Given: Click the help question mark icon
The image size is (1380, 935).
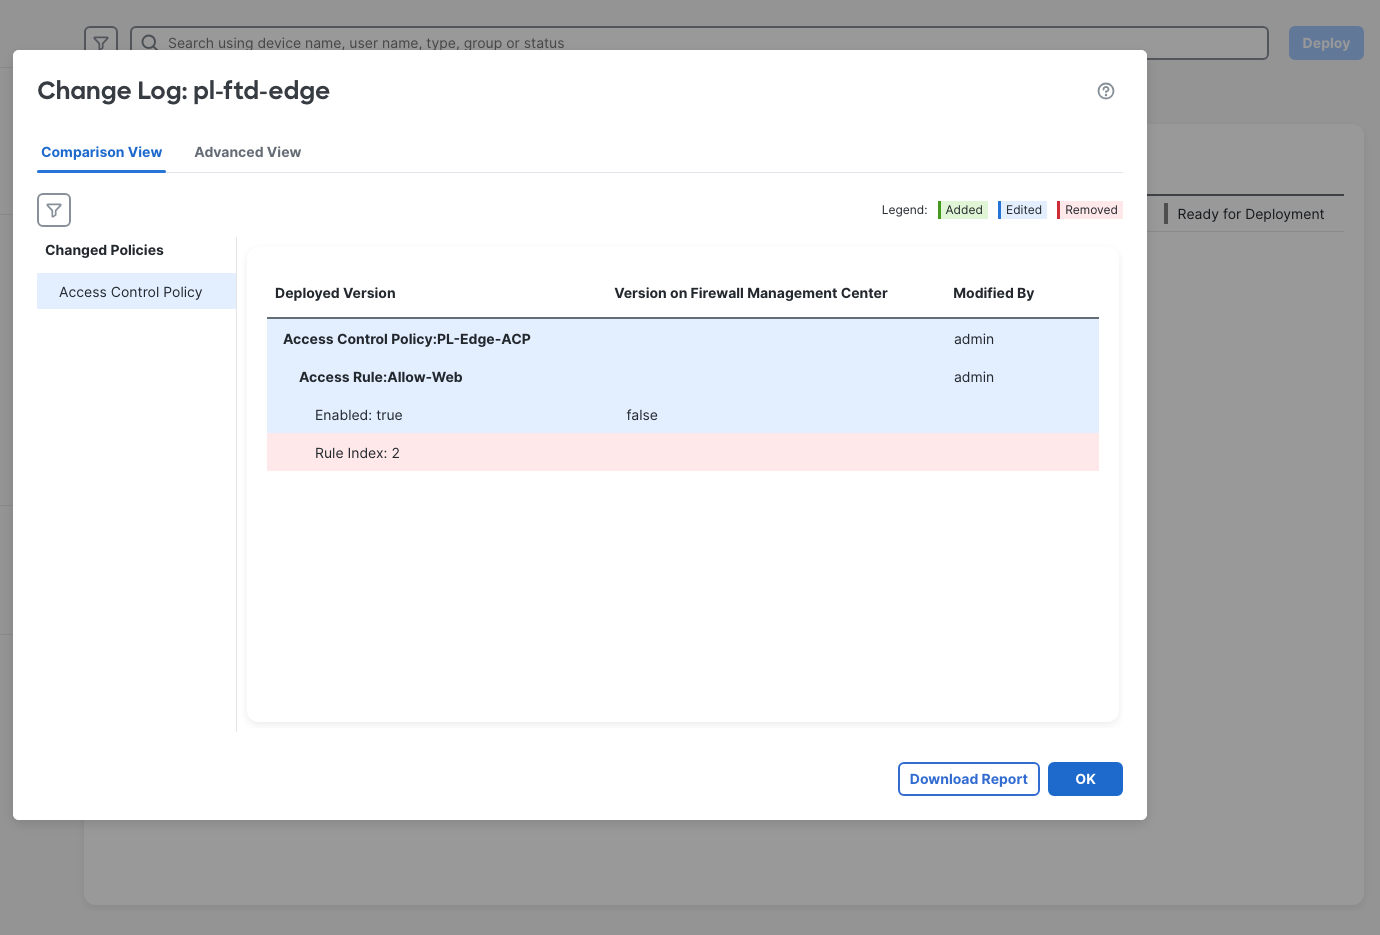Looking at the screenshot, I should point(1106,91).
